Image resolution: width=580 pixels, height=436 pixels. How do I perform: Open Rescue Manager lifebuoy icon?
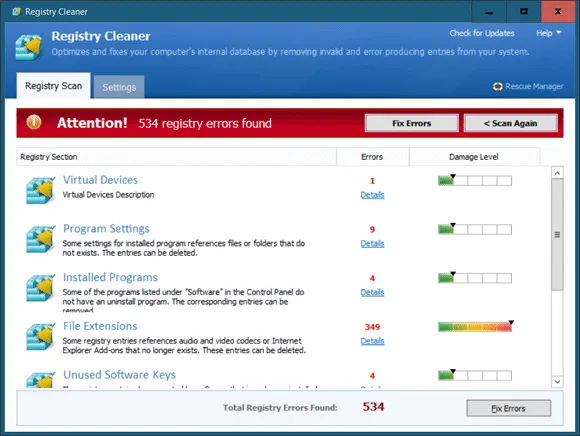pyautogui.click(x=498, y=87)
